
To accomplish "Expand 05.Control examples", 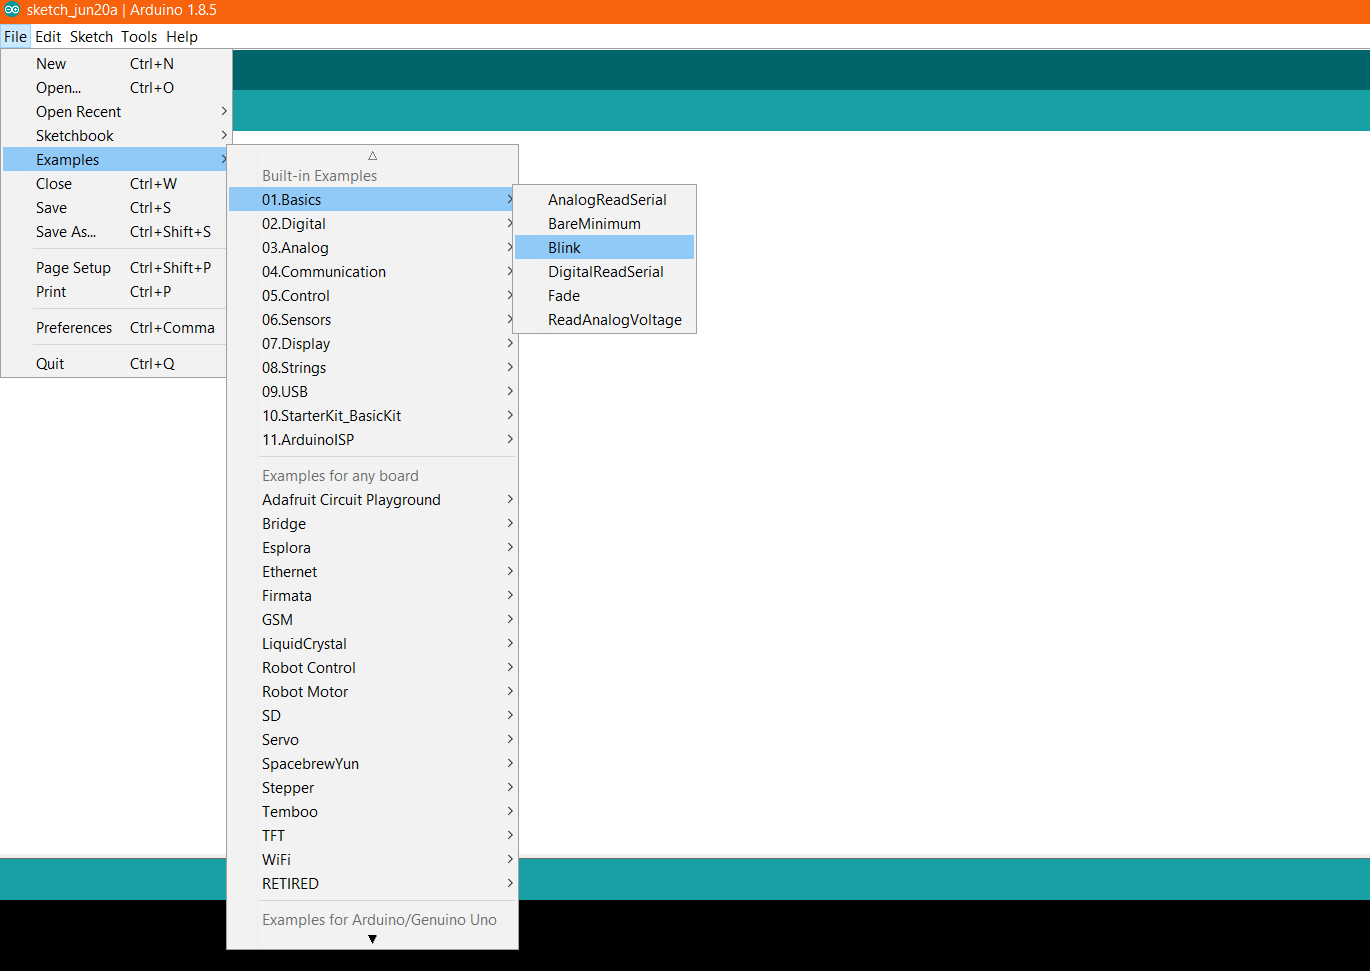I will 372,296.
